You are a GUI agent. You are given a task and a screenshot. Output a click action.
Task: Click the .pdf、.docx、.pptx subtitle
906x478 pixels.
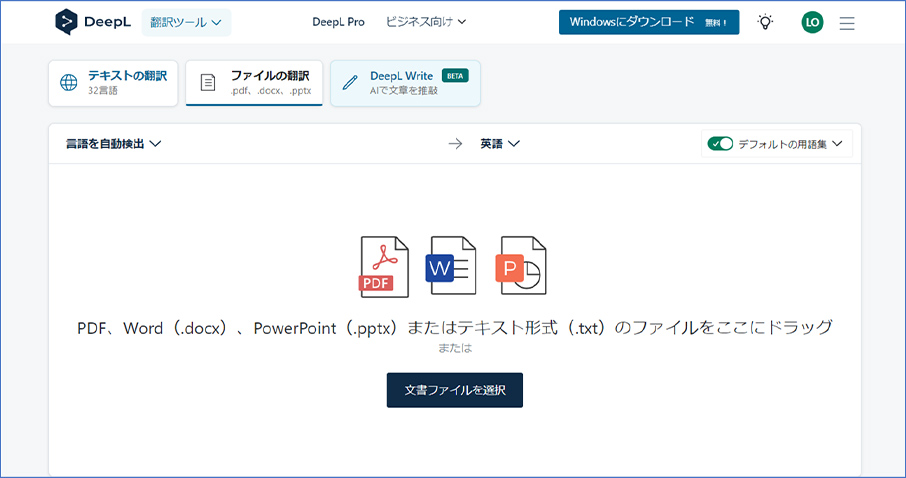click(270, 91)
